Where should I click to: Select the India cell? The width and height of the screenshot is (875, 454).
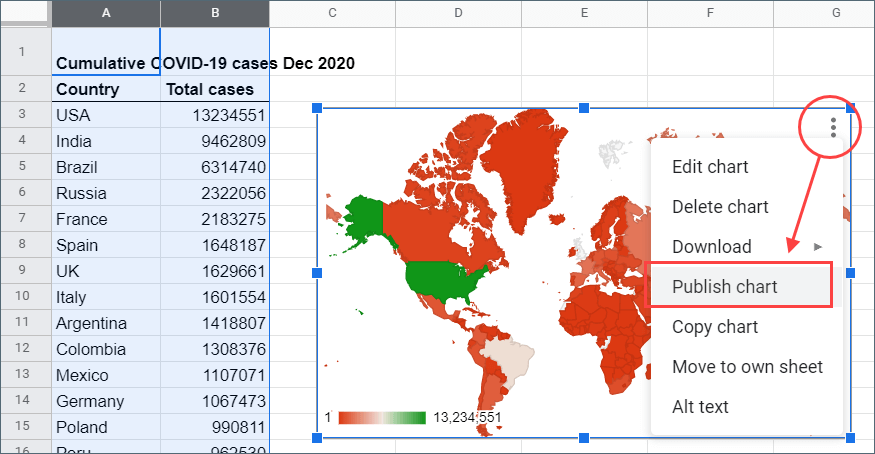click(106, 141)
